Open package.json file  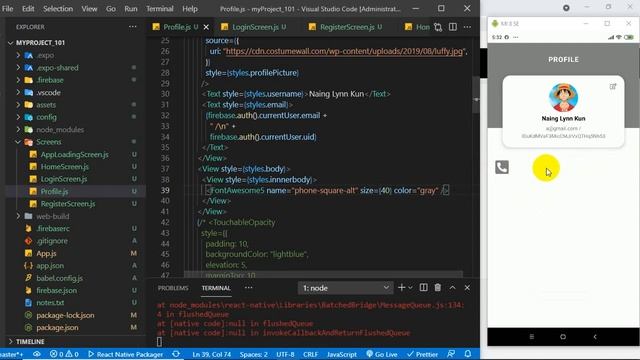57,327
